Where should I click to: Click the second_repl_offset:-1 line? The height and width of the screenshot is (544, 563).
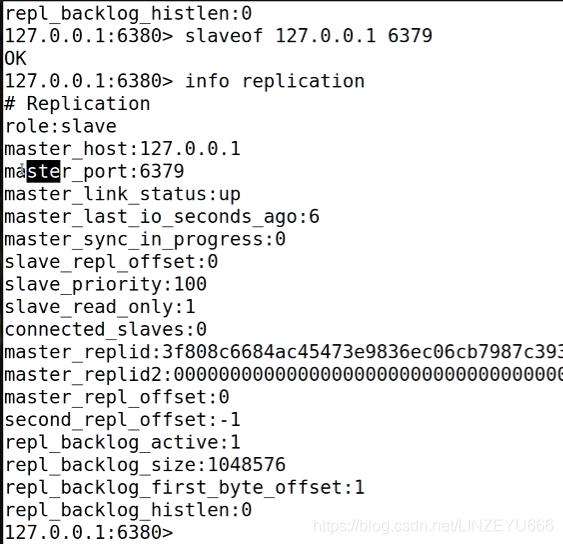click(x=122, y=420)
